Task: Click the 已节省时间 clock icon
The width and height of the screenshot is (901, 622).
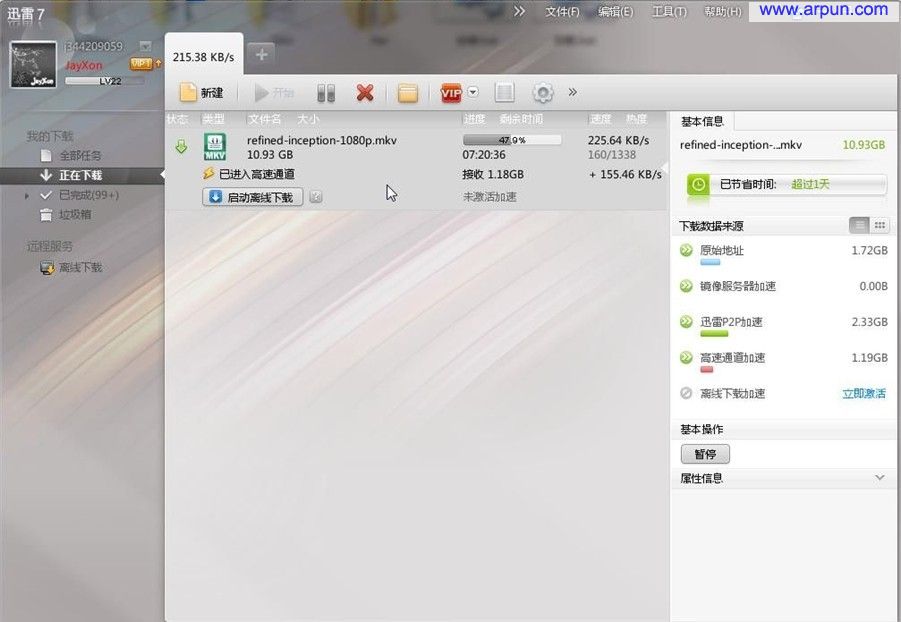Action: point(698,185)
